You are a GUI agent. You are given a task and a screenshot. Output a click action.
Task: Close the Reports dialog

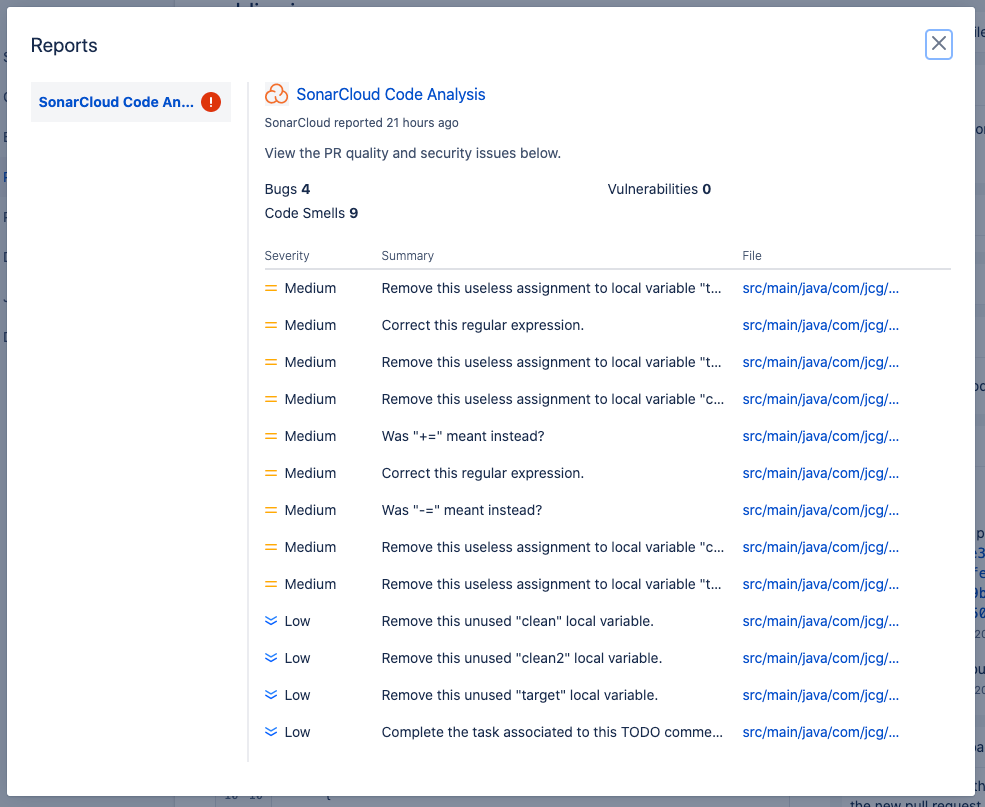(x=939, y=44)
